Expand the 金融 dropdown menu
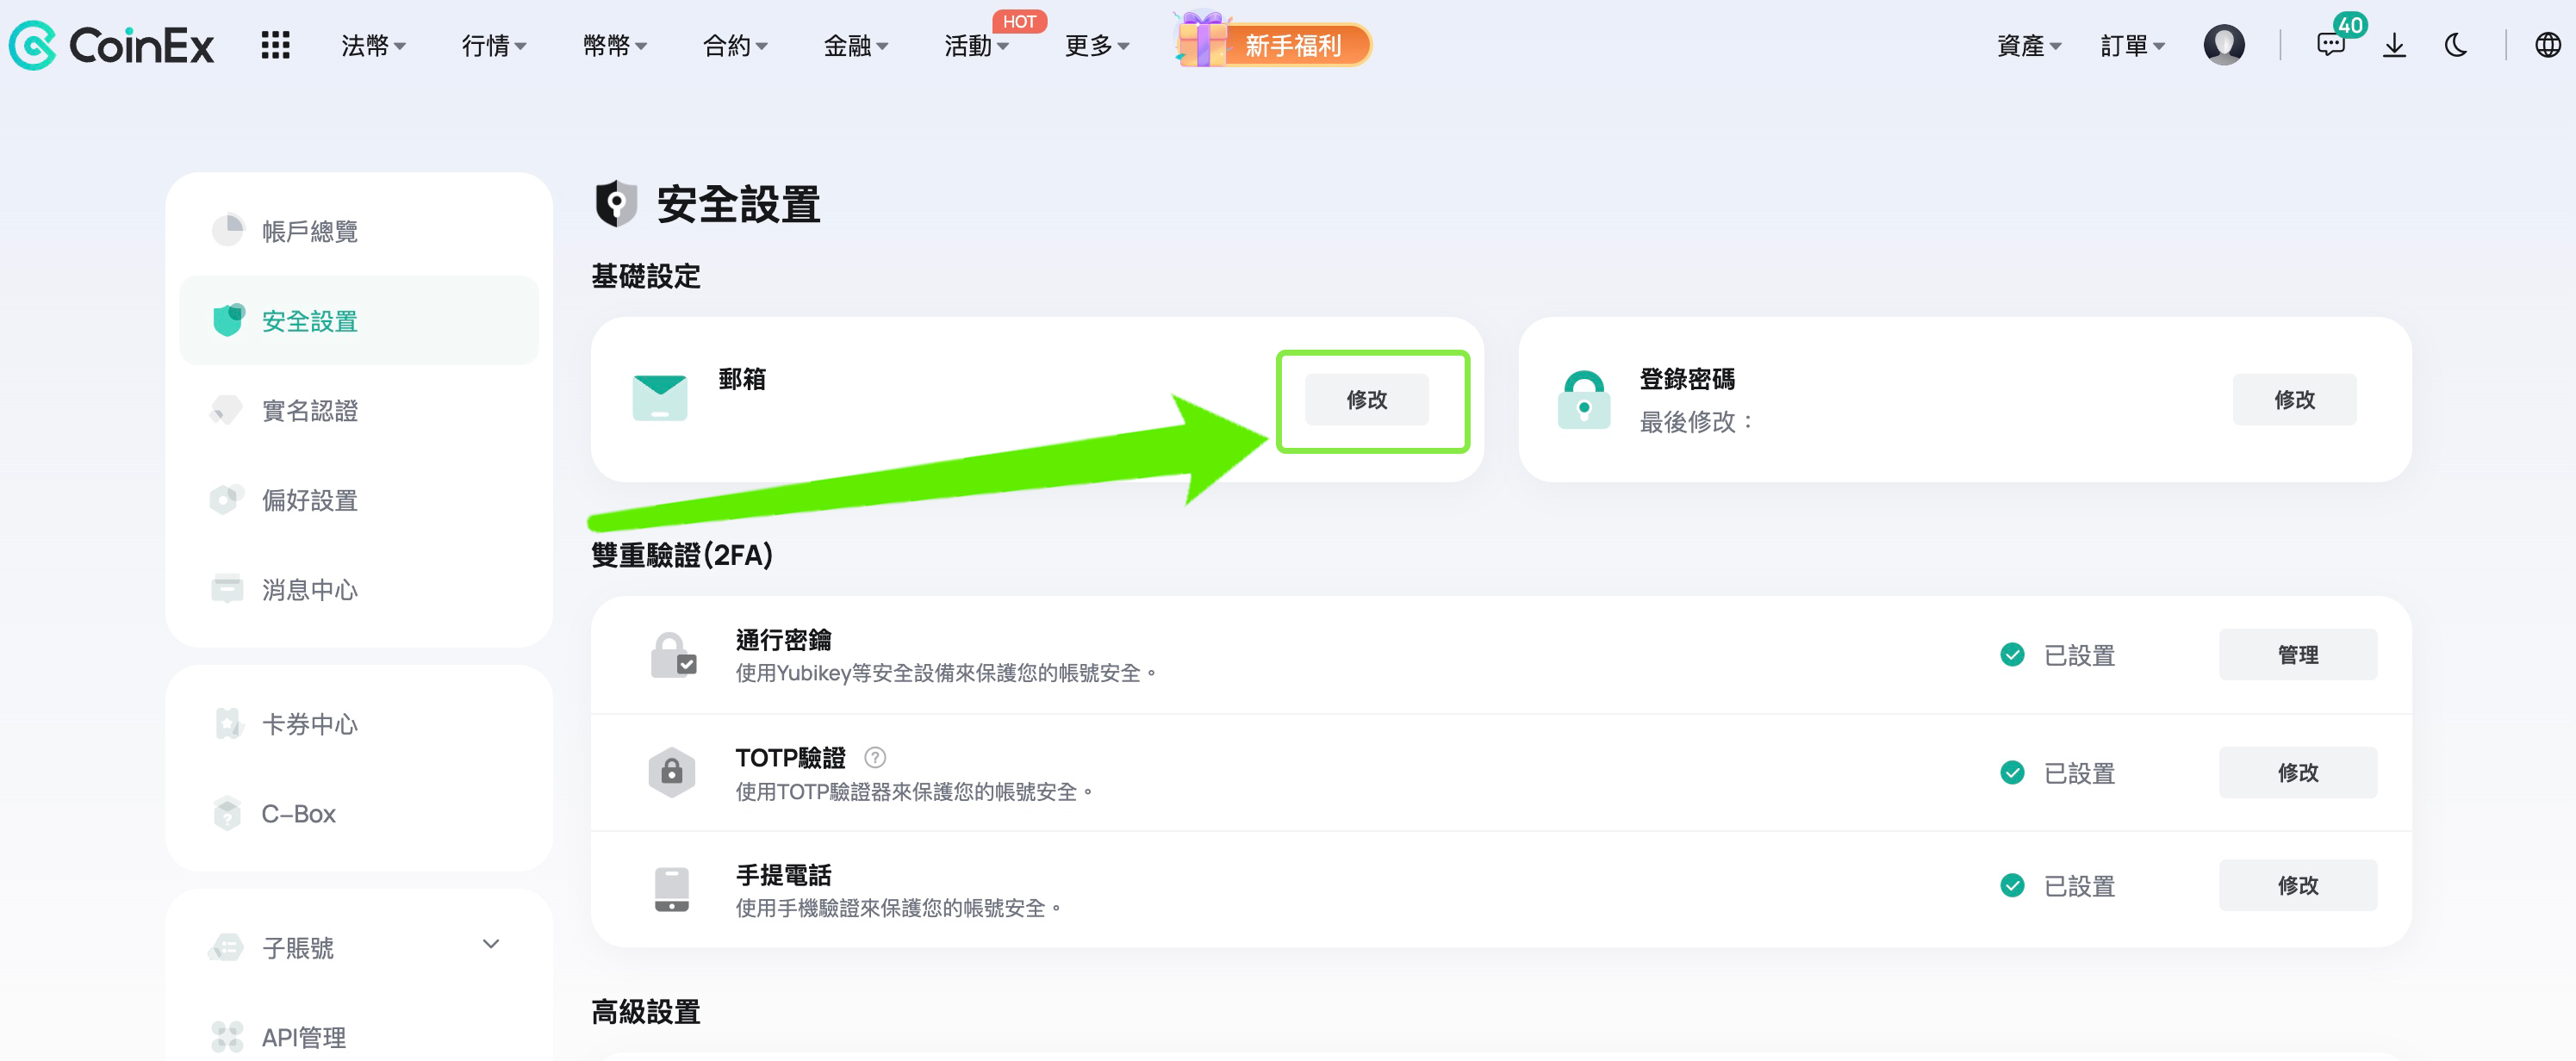 pos(856,46)
